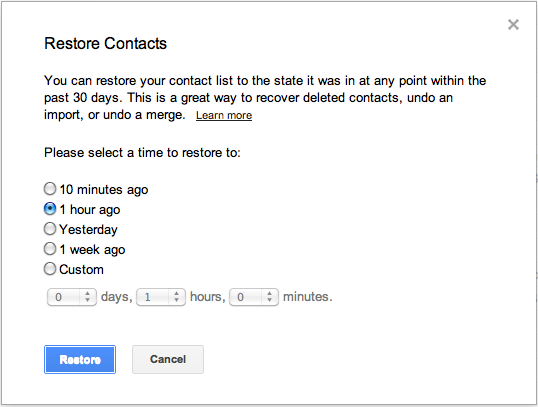Click the Cancel button

168,359
